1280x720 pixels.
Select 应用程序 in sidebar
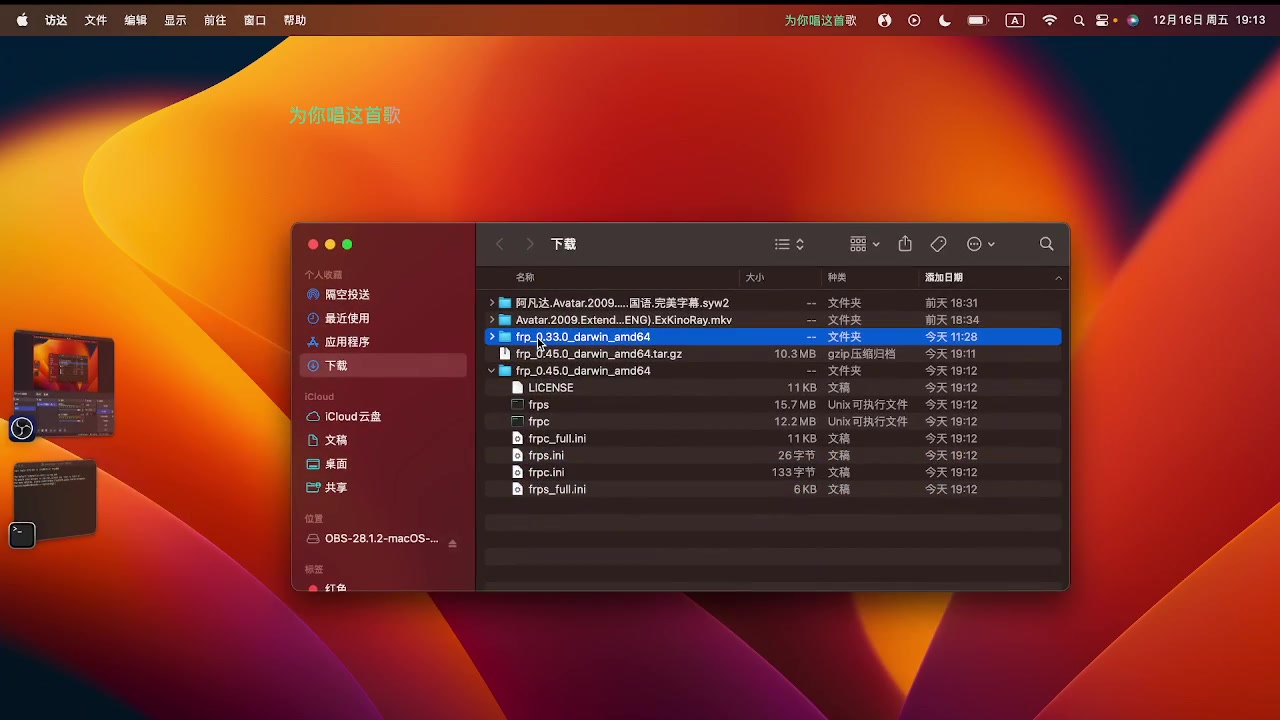point(384,342)
